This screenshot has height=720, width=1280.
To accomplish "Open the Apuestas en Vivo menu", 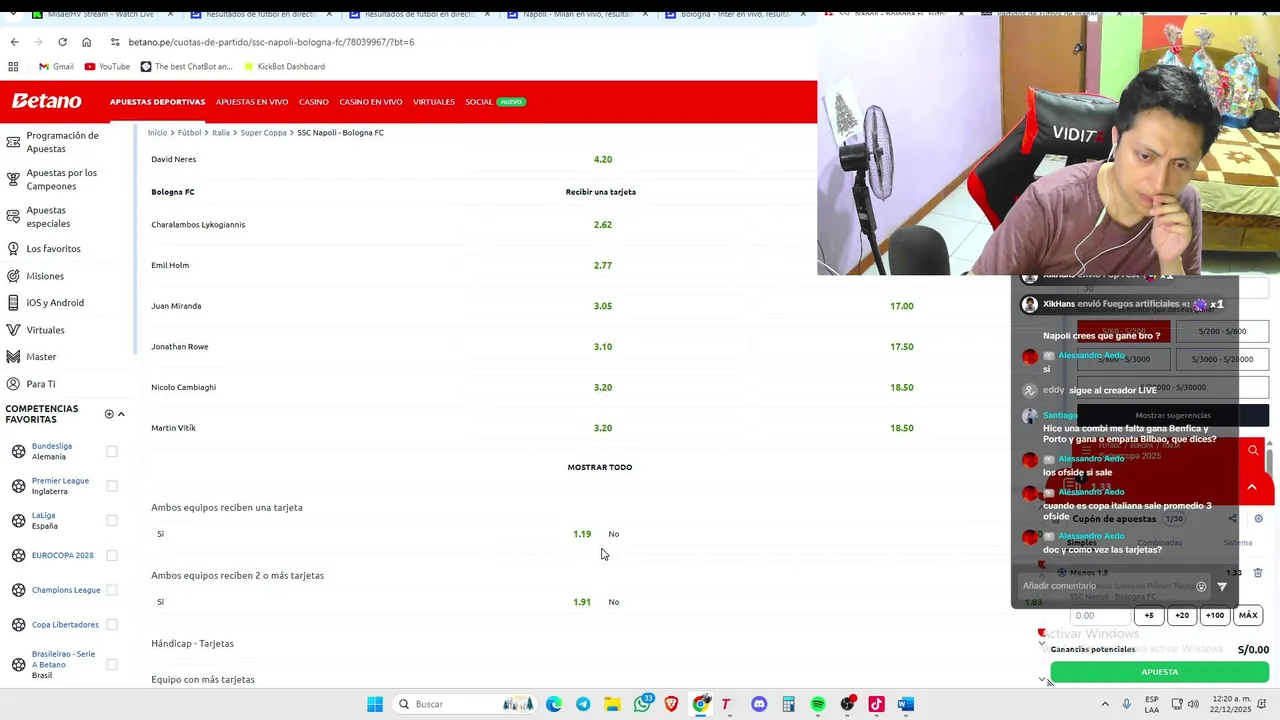I will click(252, 102).
